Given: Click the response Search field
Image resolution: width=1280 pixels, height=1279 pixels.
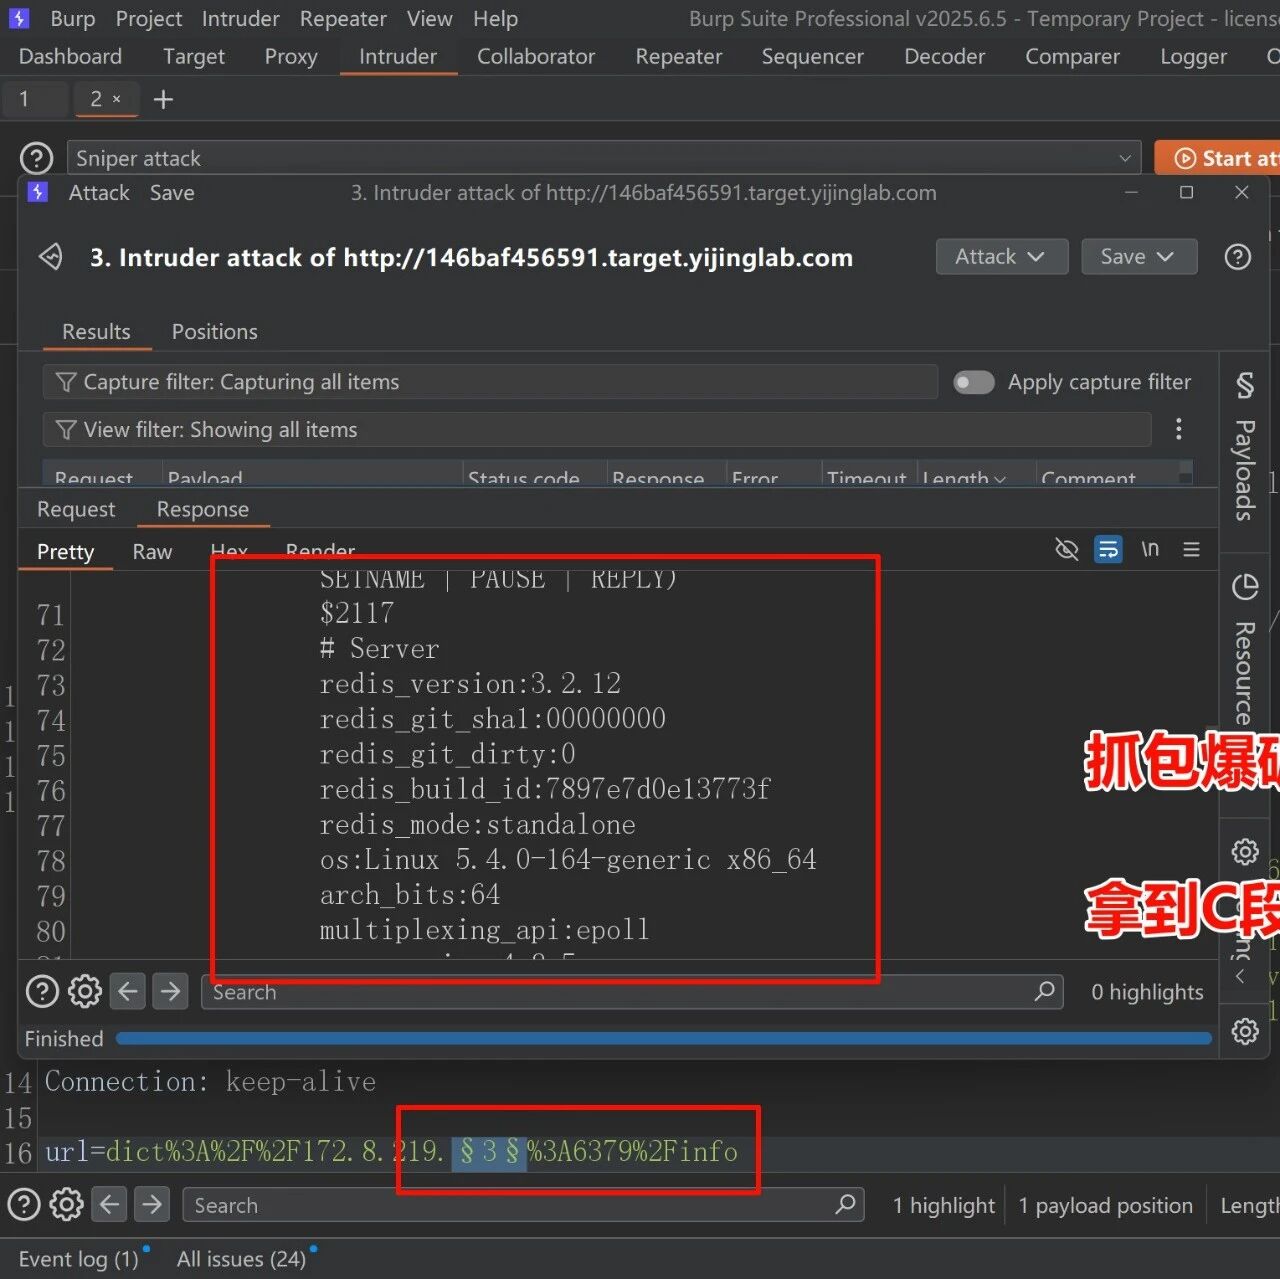Looking at the screenshot, I should pyautogui.click(x=631, y=992).
